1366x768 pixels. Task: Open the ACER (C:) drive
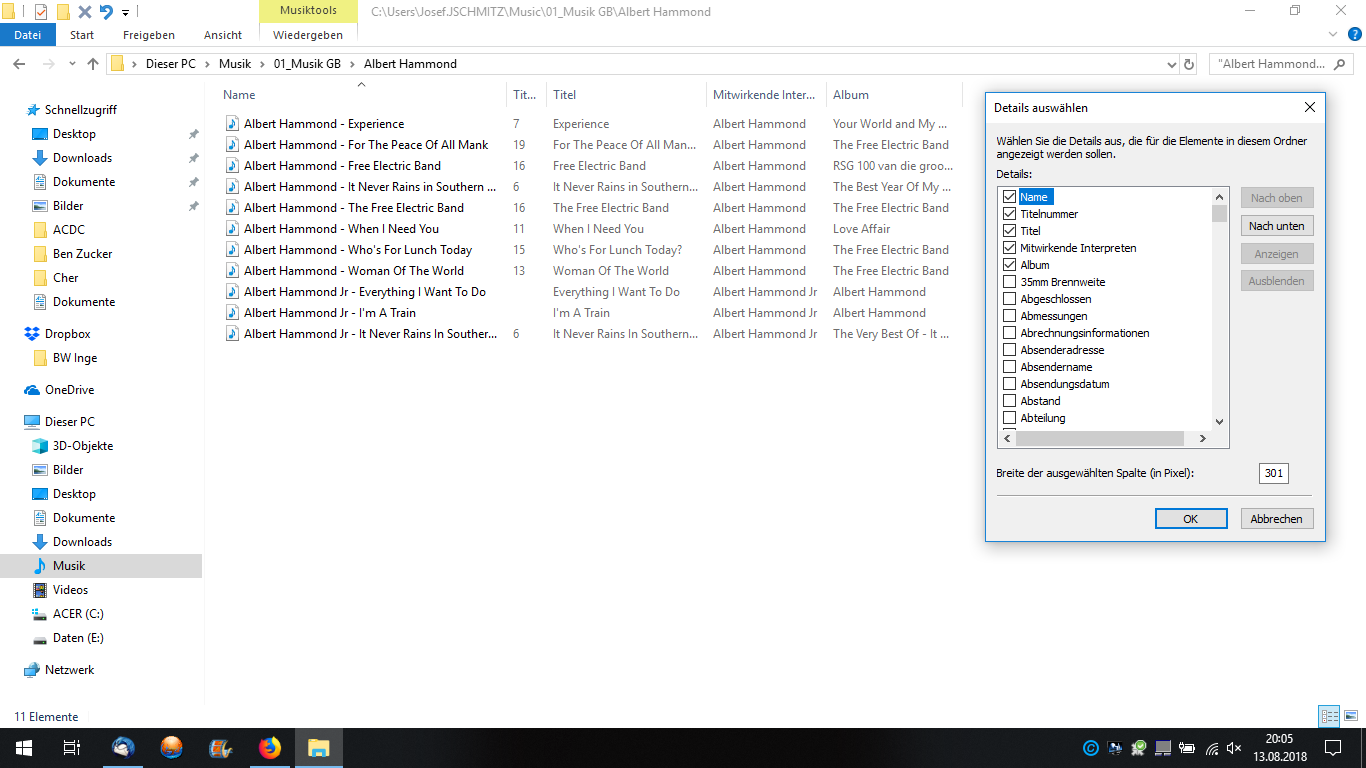point(78,614)
